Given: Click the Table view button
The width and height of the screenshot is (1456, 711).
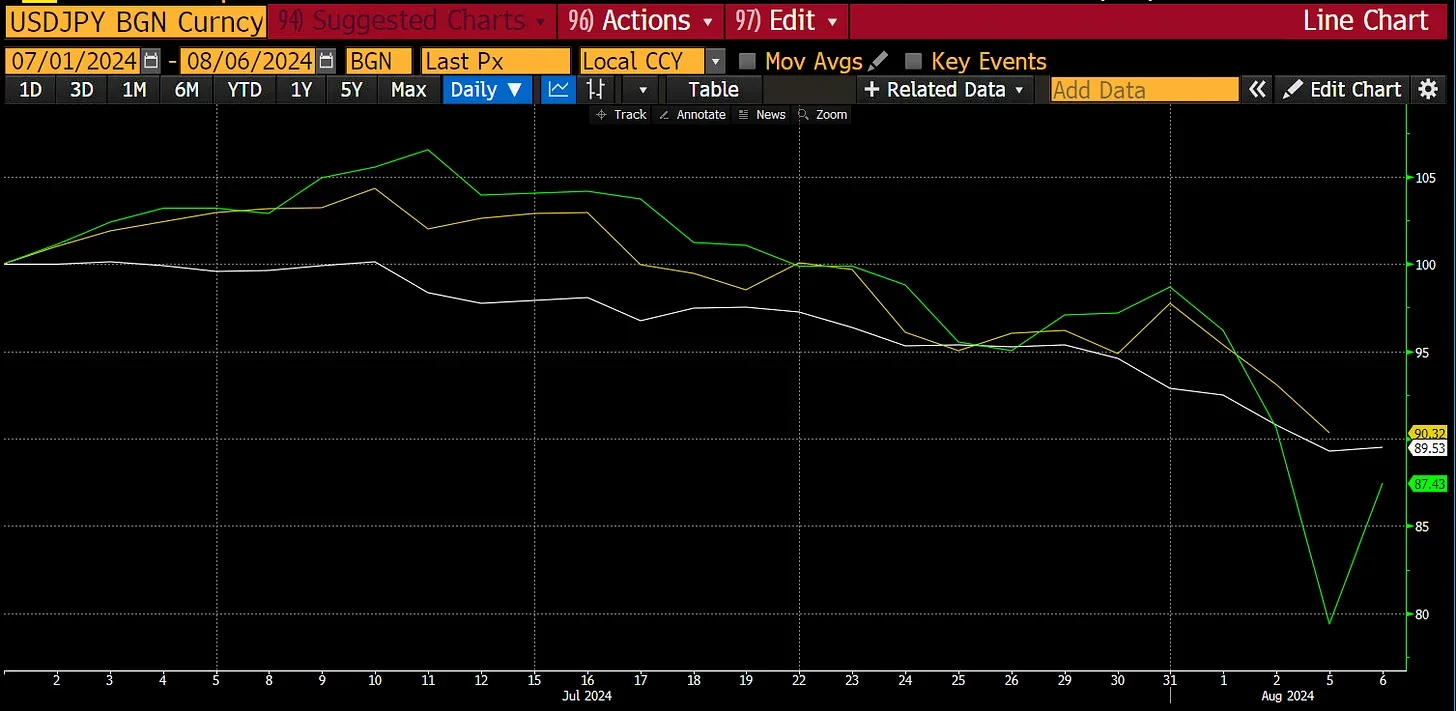Looking at the screenshot, I should [x=713, y=89].
